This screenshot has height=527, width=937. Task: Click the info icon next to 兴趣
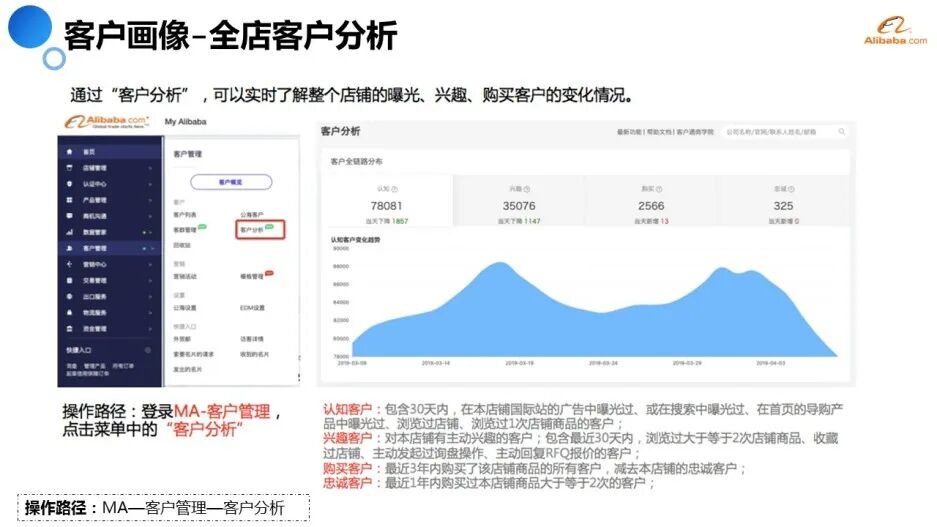click(x=526, y=189)
